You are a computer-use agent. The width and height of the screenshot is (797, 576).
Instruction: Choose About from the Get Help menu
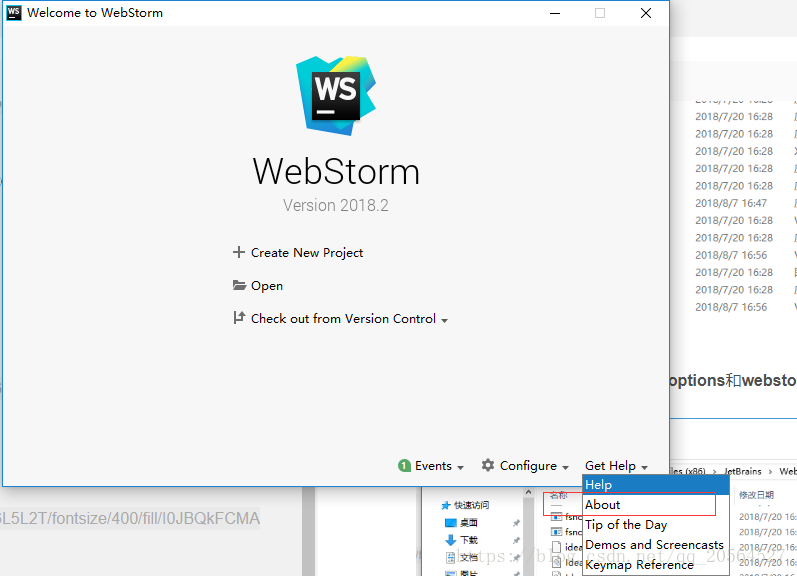click(656, 505)
